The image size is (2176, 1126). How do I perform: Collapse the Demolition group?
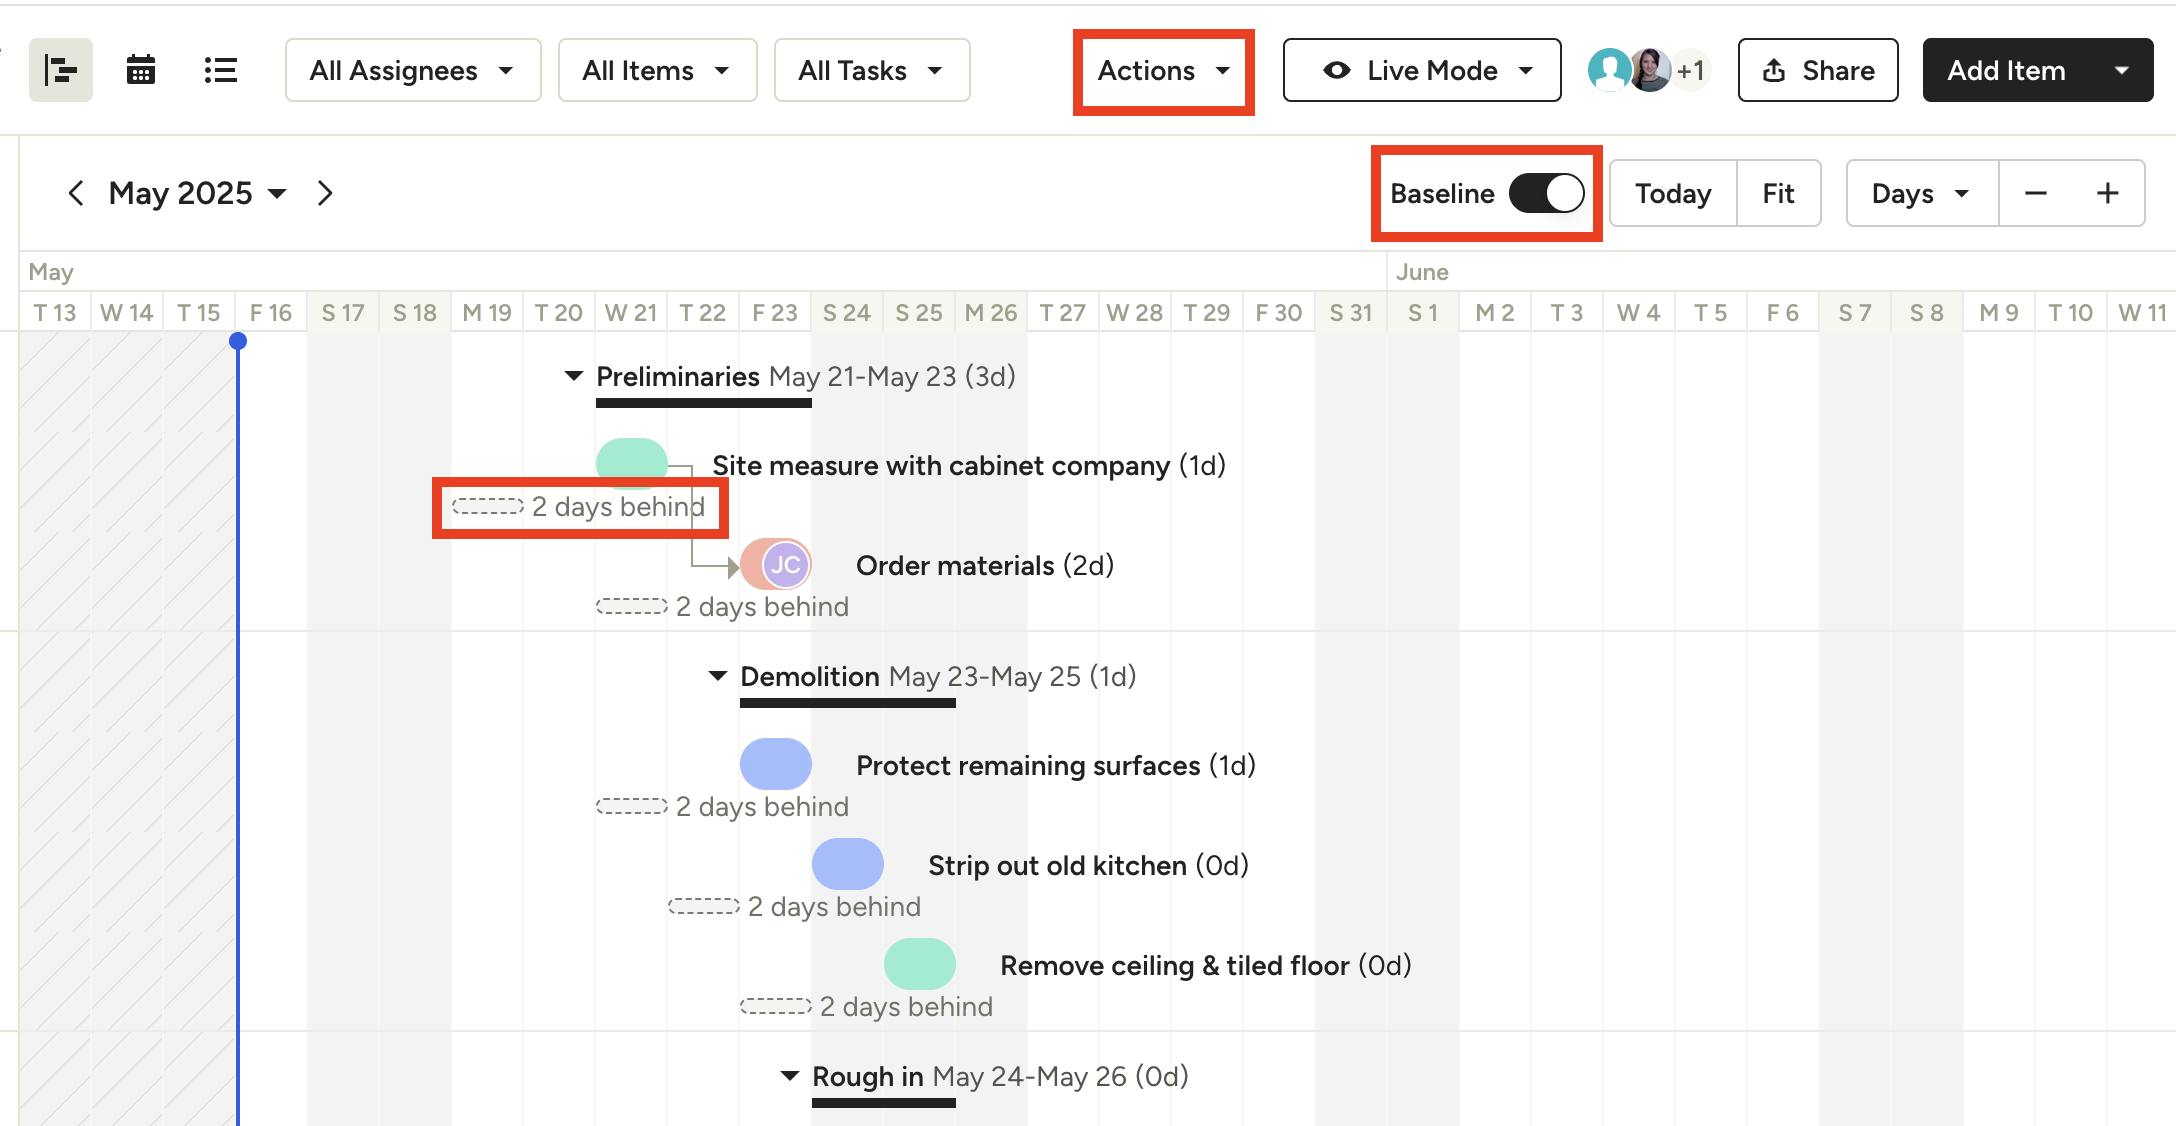717,676
